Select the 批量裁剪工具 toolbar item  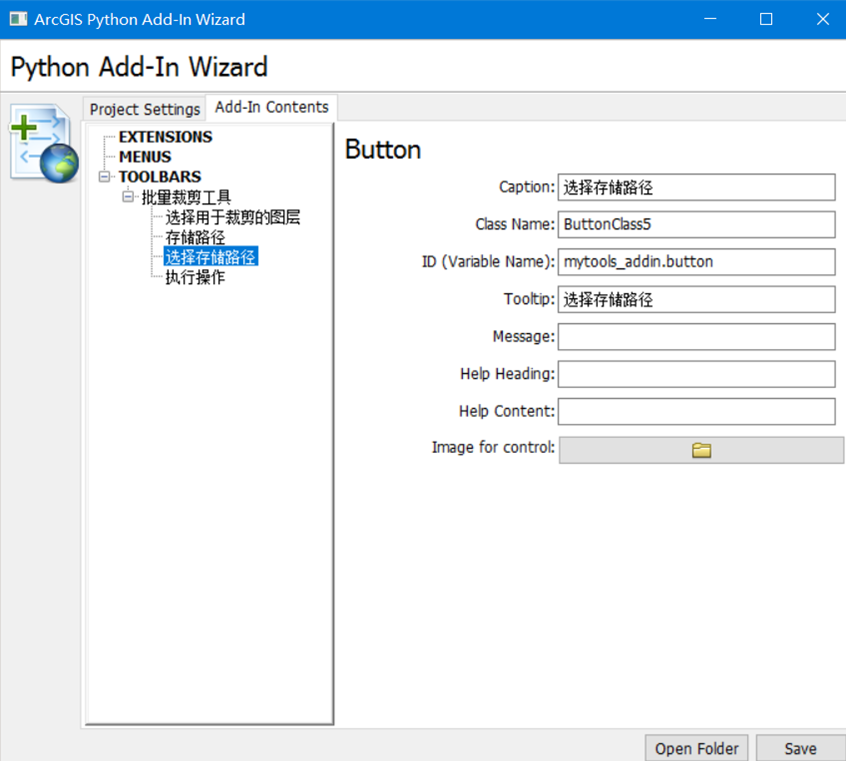186,197
